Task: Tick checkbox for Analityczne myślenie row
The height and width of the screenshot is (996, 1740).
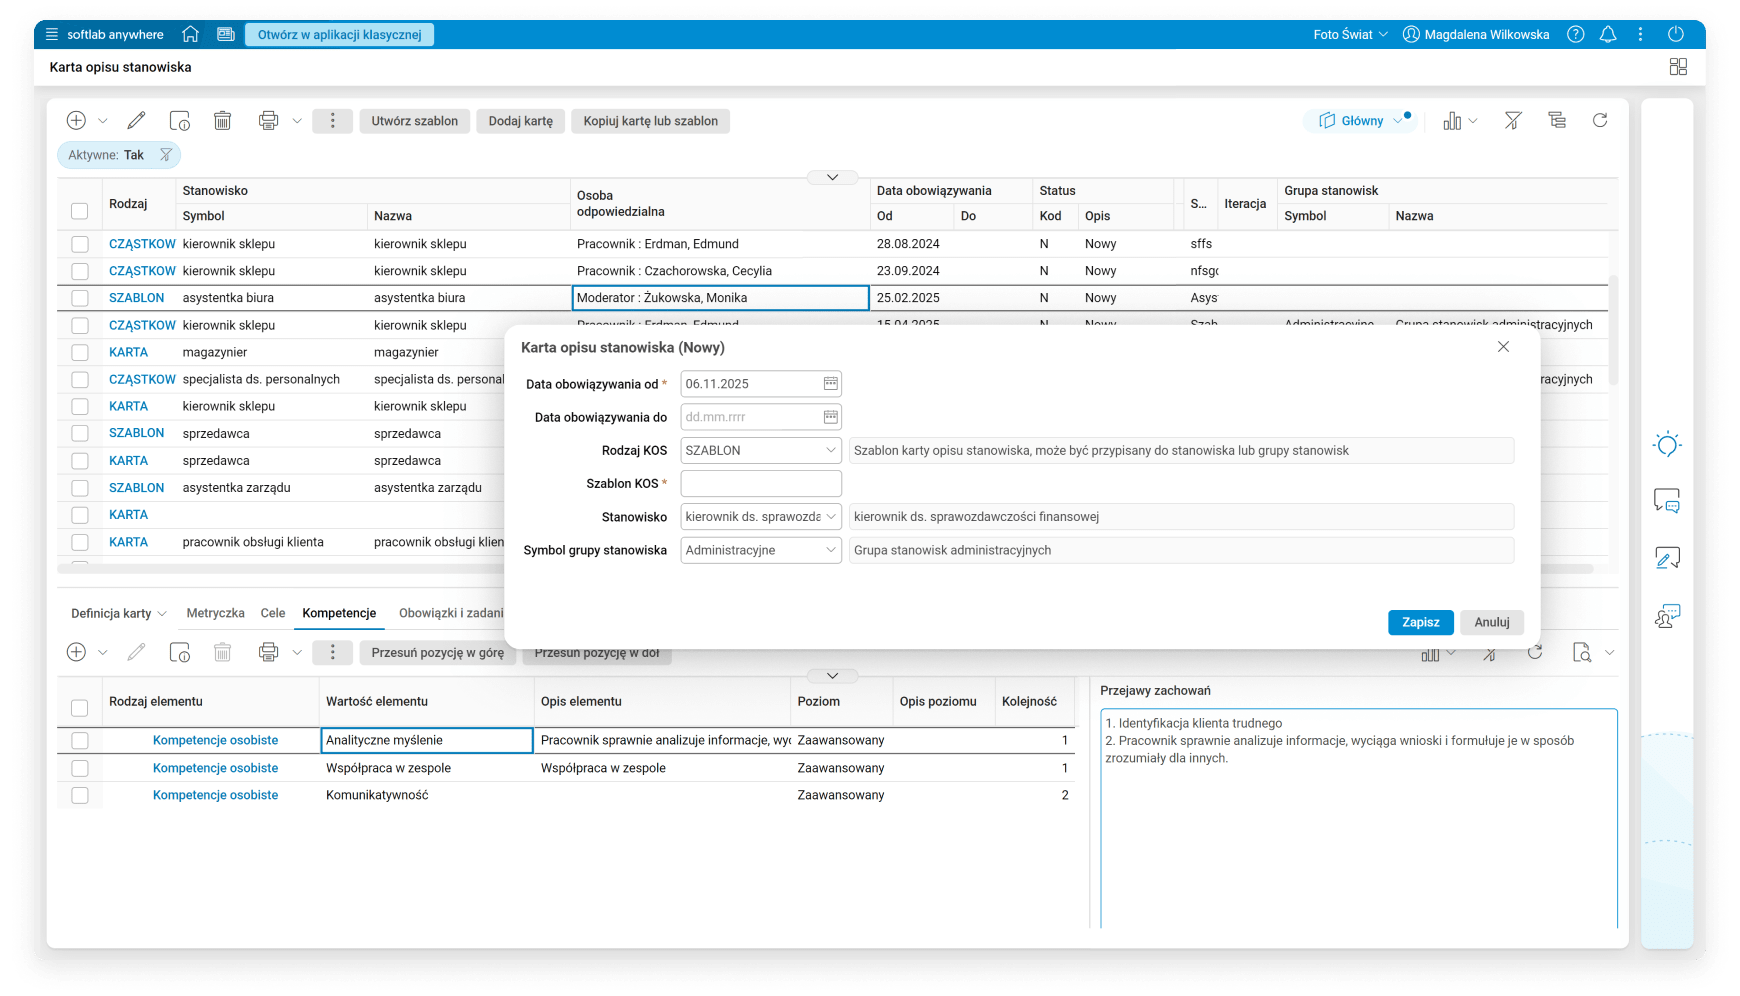Action: 80,741
